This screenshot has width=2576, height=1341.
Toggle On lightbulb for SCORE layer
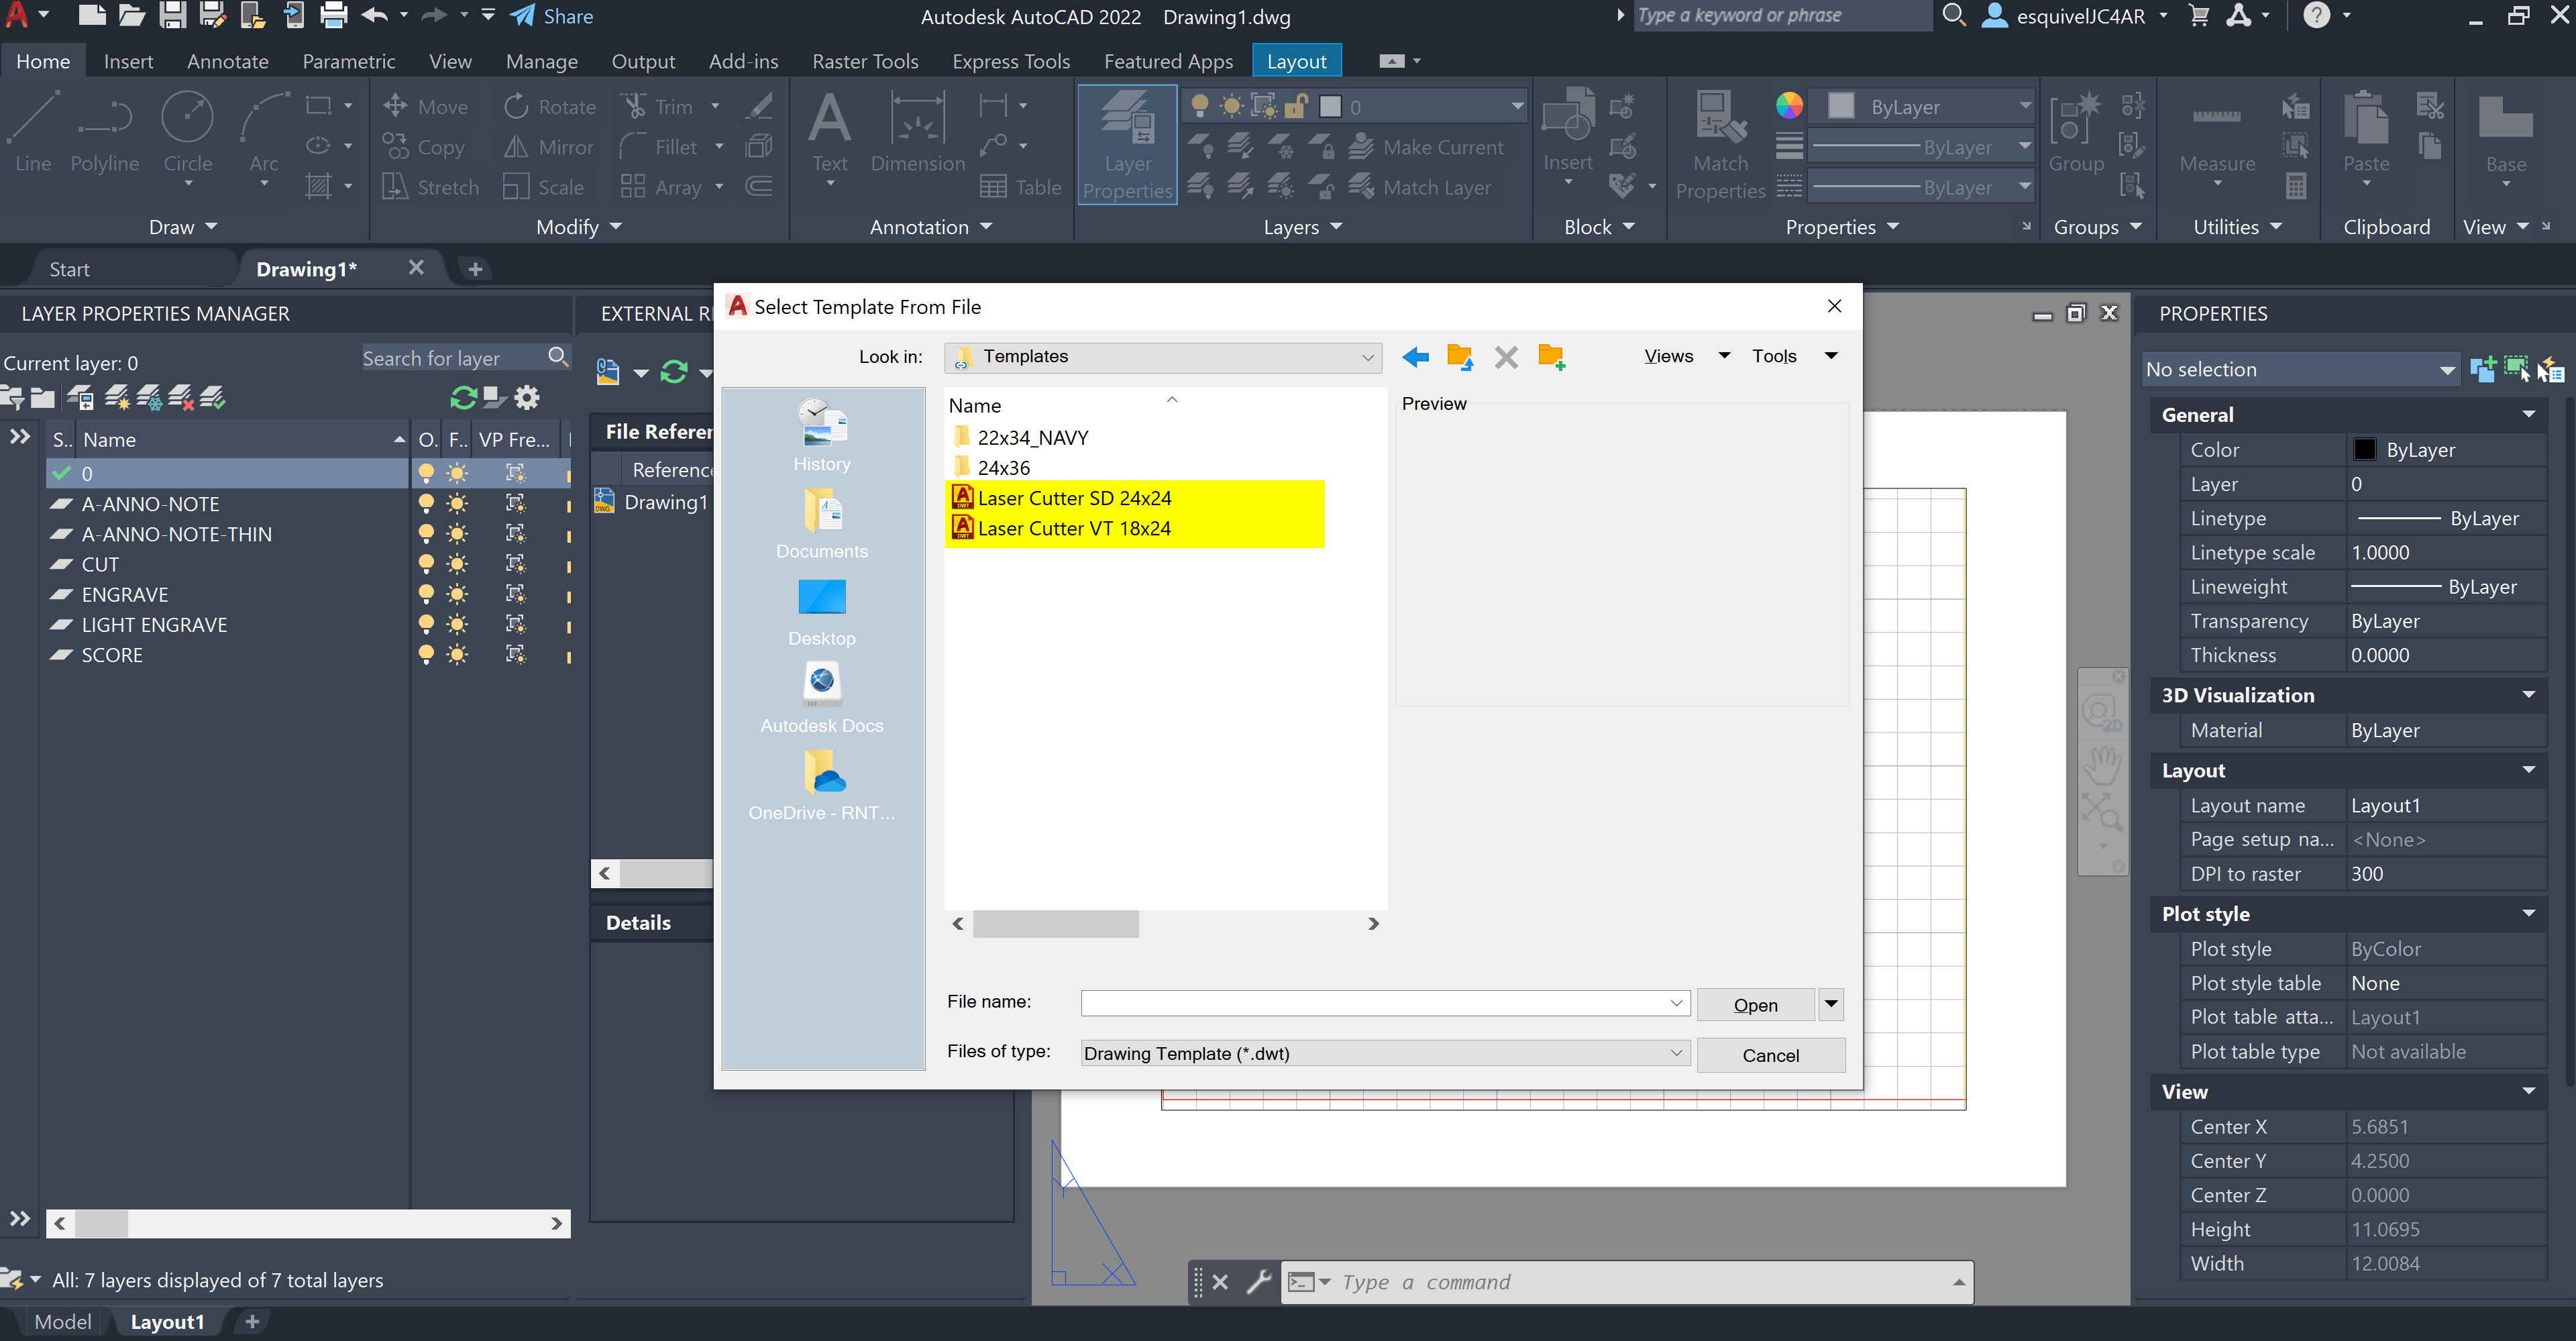[x=426, y=655]
